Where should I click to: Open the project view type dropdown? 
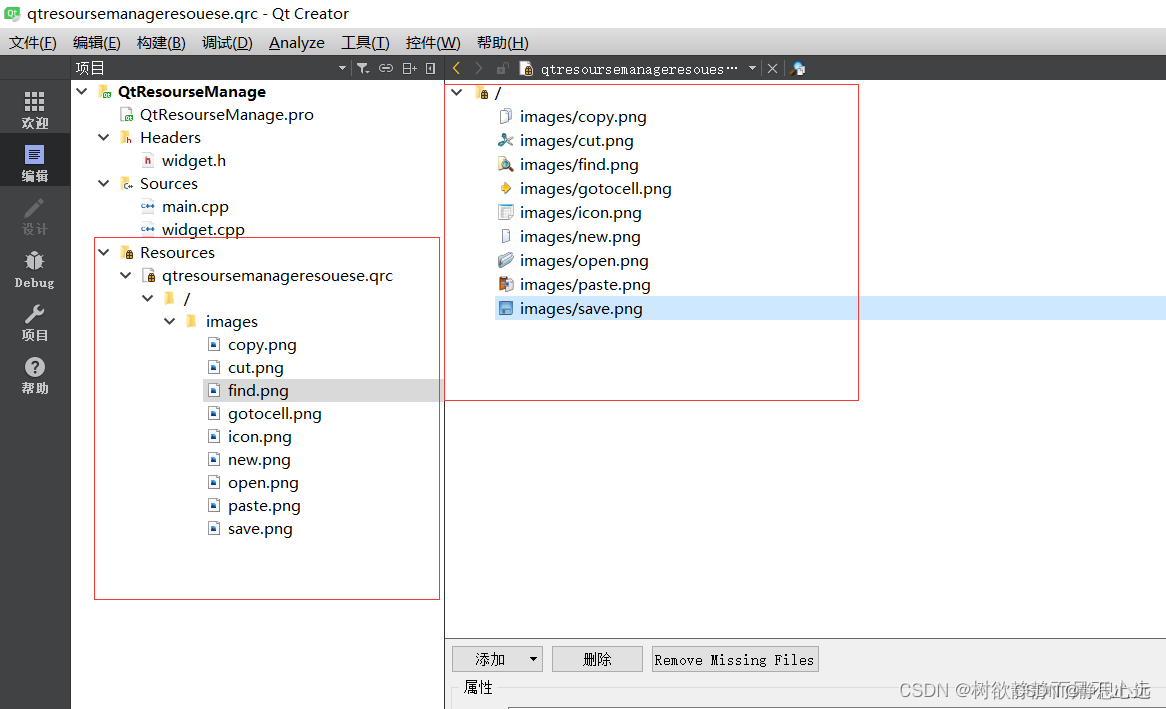click(x=343, y=68)
